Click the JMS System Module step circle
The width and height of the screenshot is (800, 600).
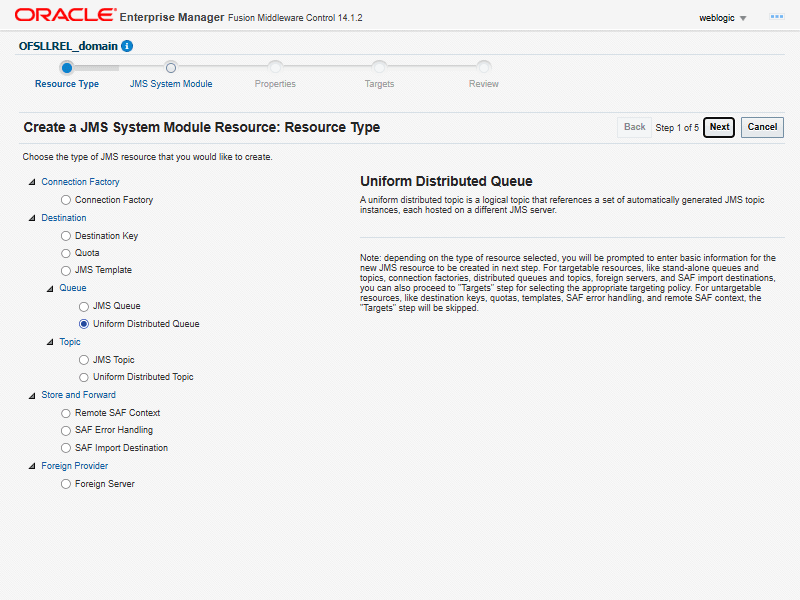coord(171,67)
